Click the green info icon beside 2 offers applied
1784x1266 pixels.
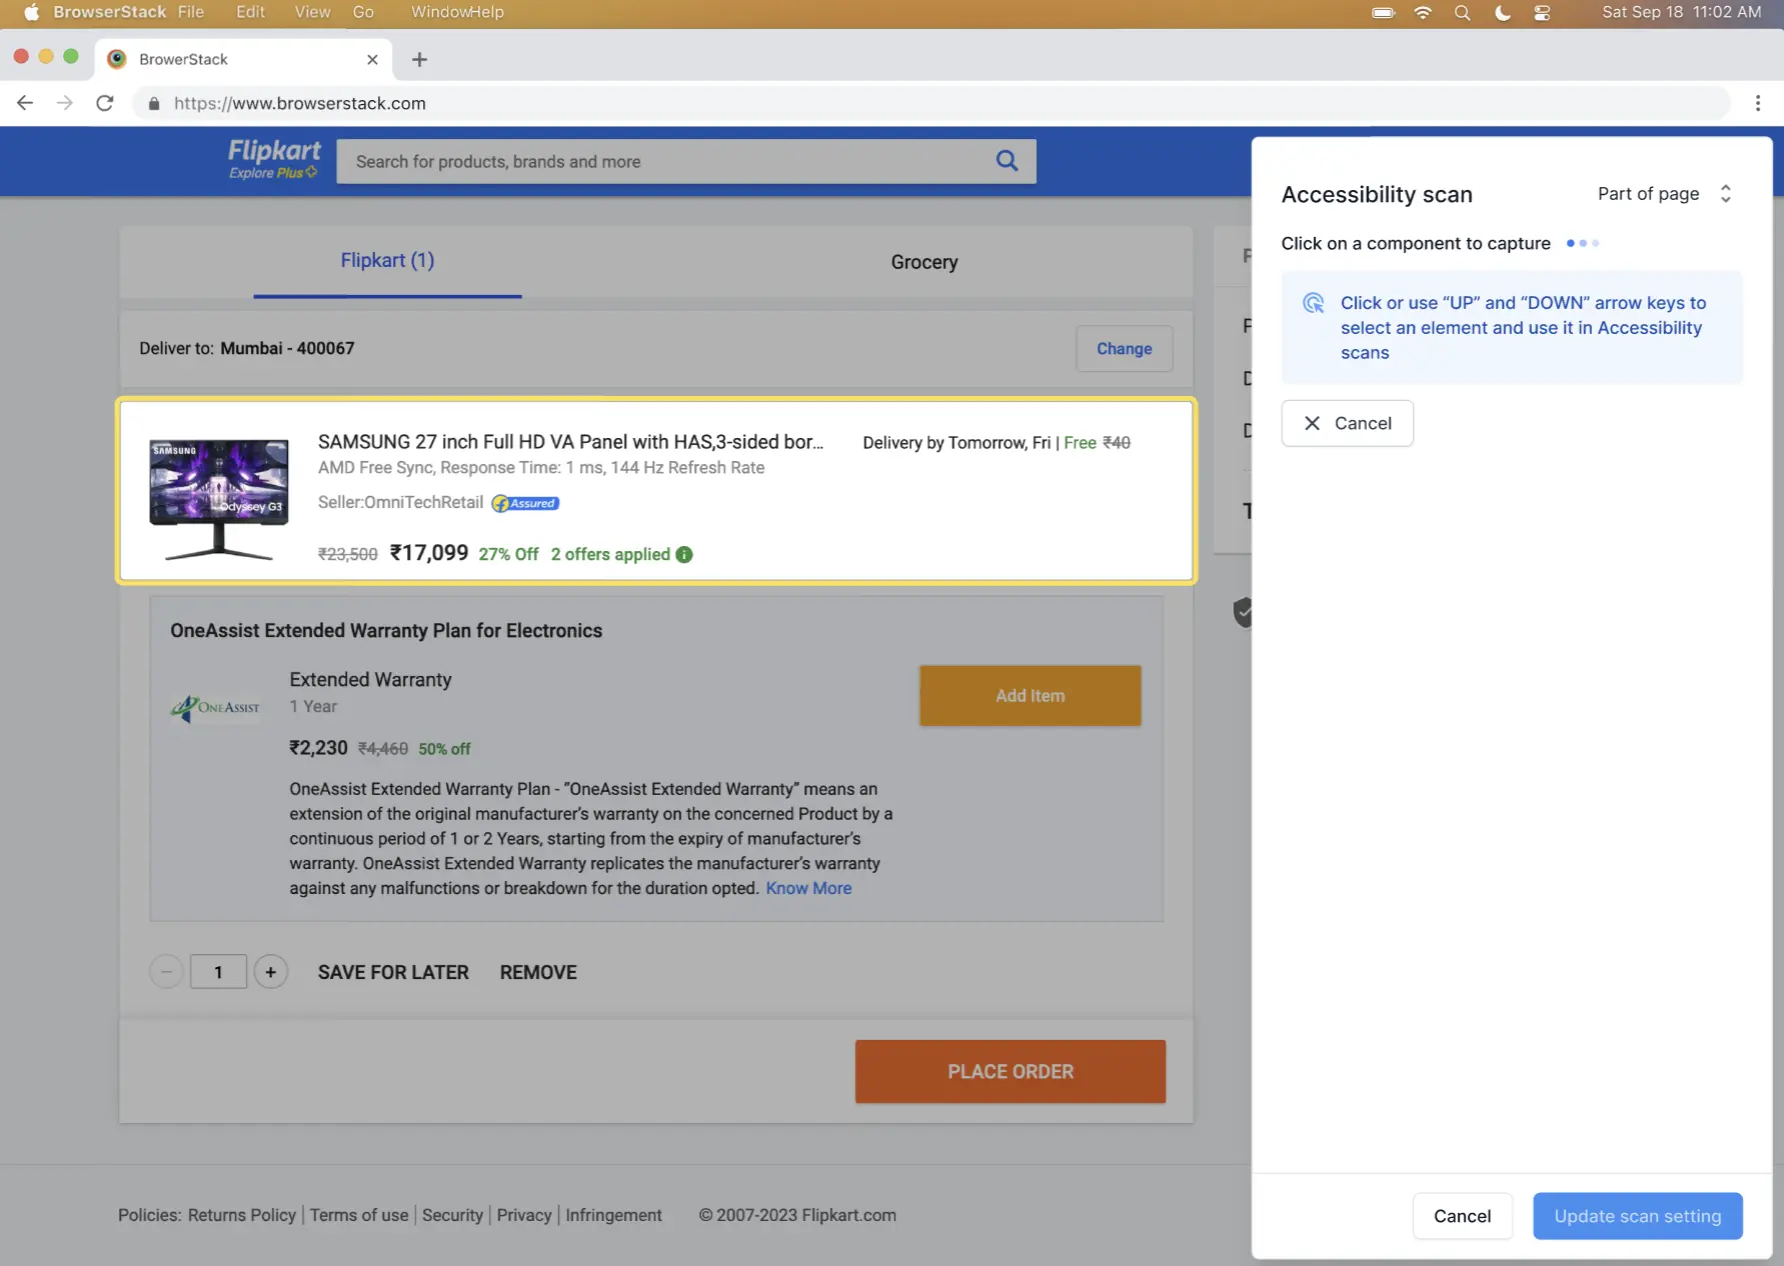click(x=684, y=554)
